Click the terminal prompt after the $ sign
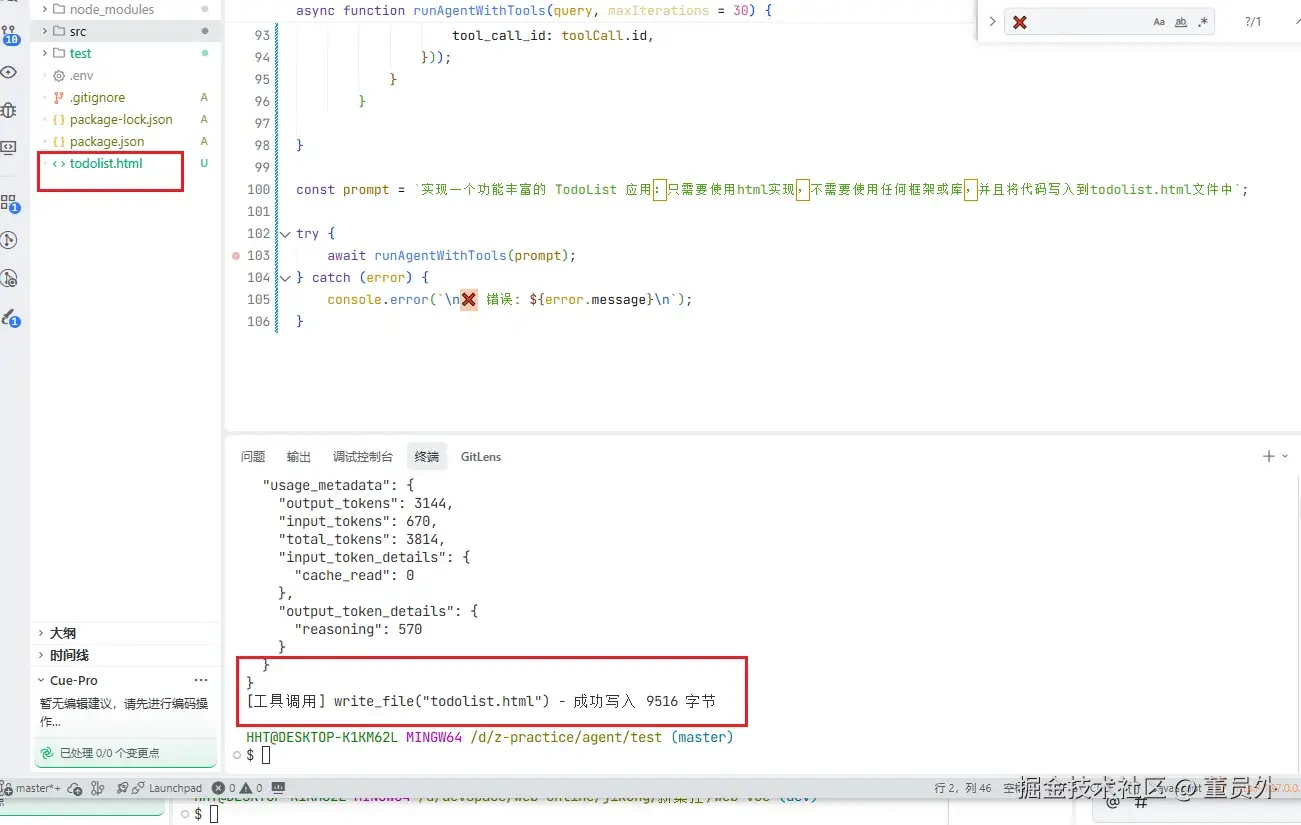This screenshot has height=825, width=1301. click(x=266, y=755)
